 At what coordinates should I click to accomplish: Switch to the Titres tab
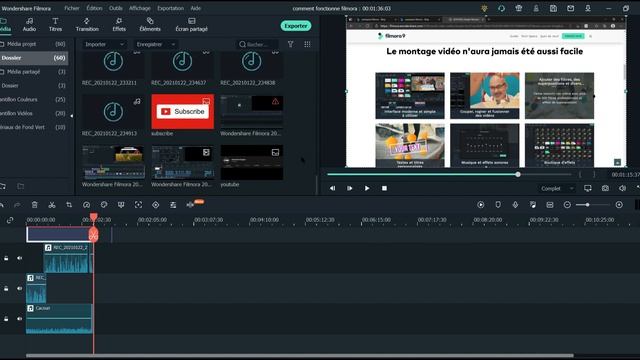[x=55, y=24]
